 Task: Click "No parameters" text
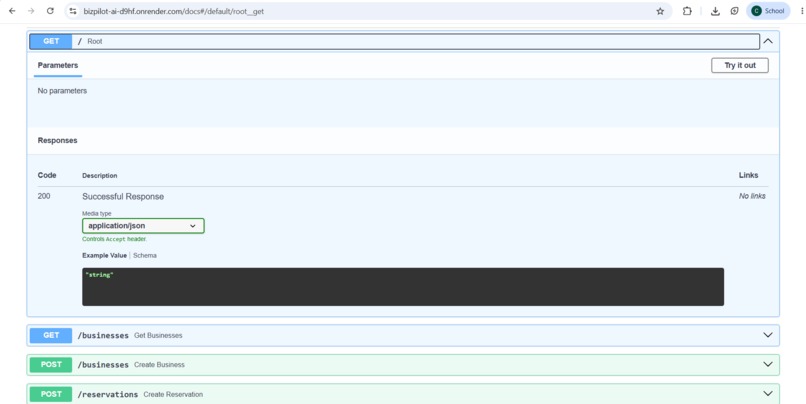[x=62, y=90]
